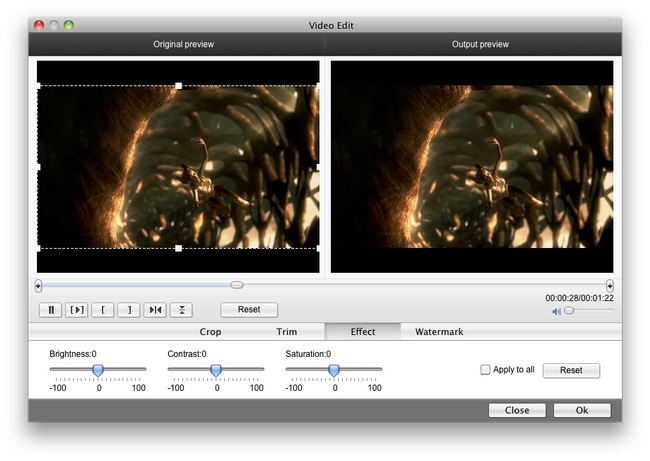Set trim end with right bracket button
Viewport: 650px width, 461px height.
point(129,310)
